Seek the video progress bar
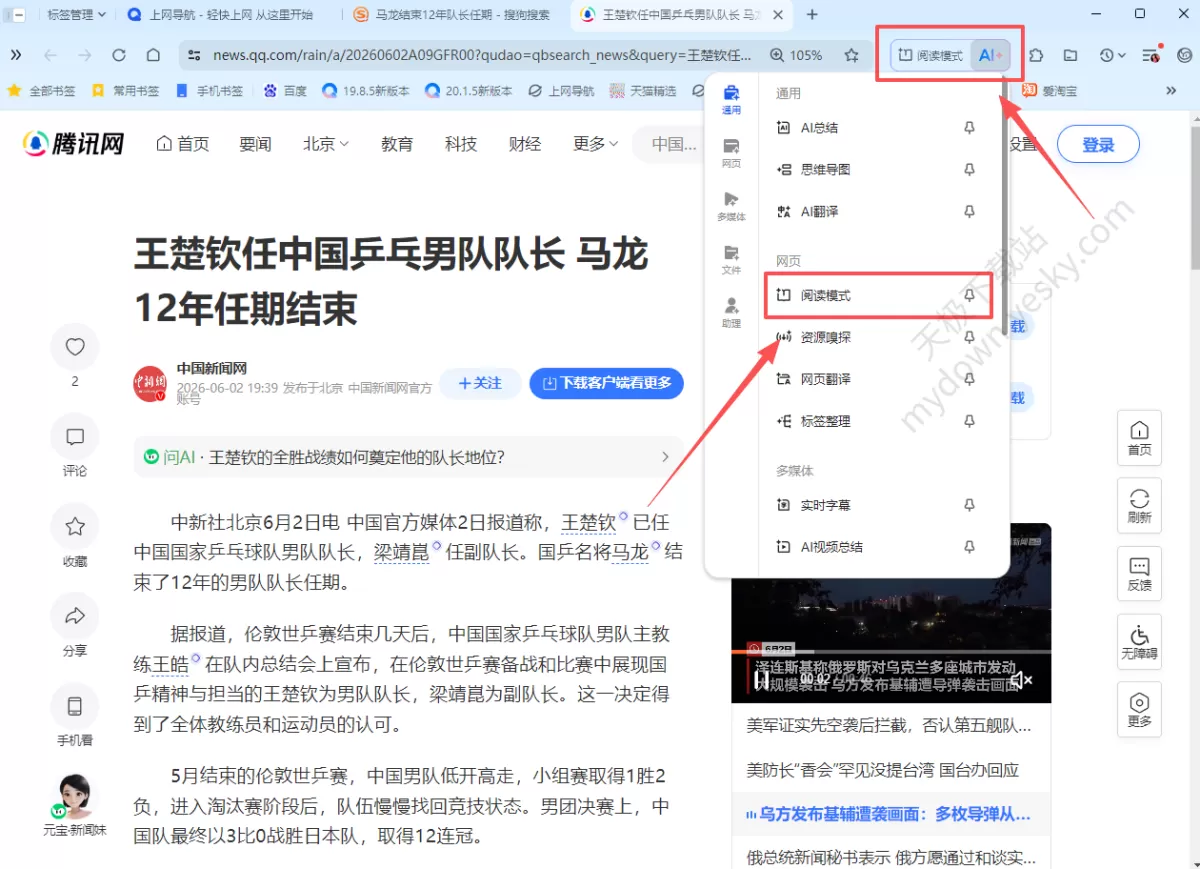 click(x=891, y=652)
